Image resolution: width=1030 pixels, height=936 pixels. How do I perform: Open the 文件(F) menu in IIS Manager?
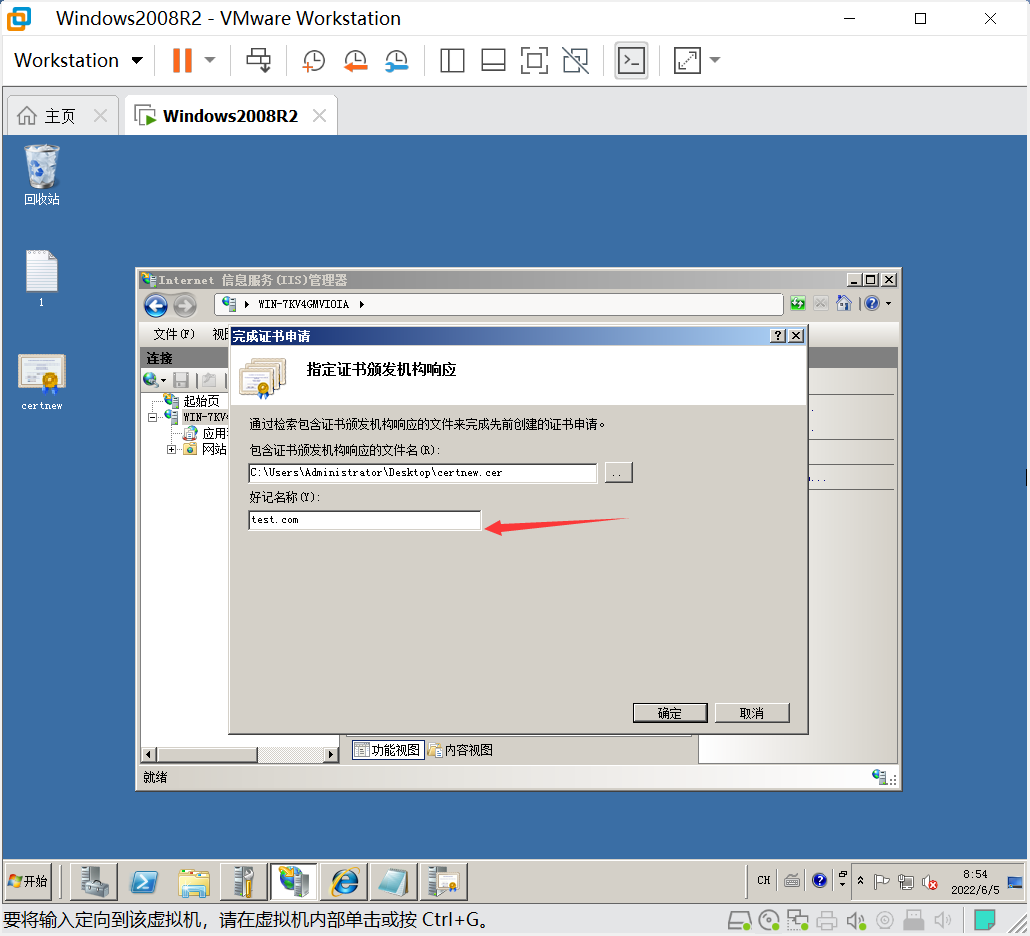coord(173,334)
